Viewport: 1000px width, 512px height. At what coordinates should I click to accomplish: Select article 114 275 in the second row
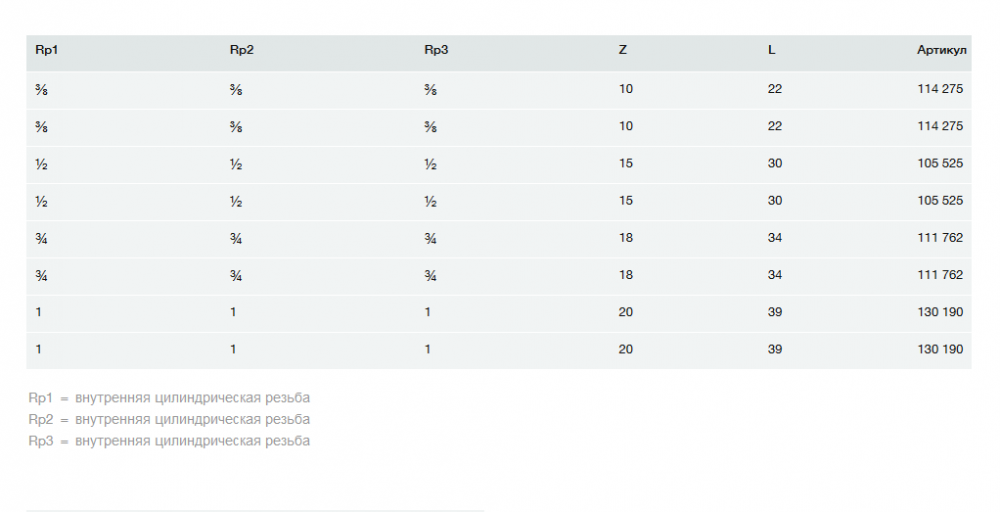click(x=939, y=126)
